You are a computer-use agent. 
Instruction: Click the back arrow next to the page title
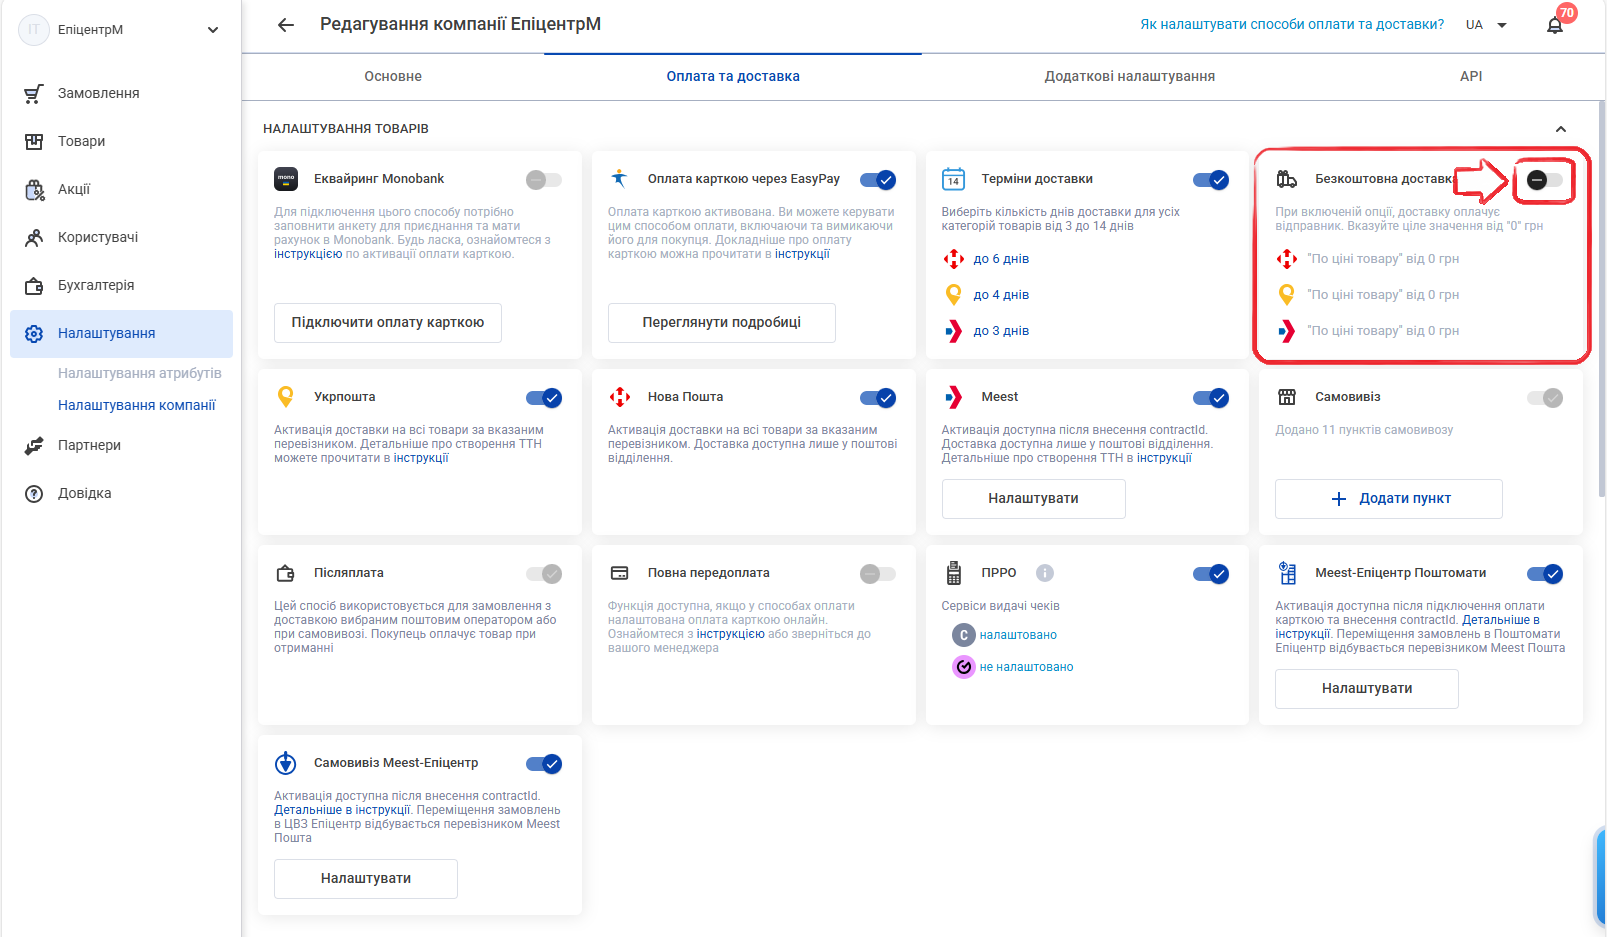(286, 25)
